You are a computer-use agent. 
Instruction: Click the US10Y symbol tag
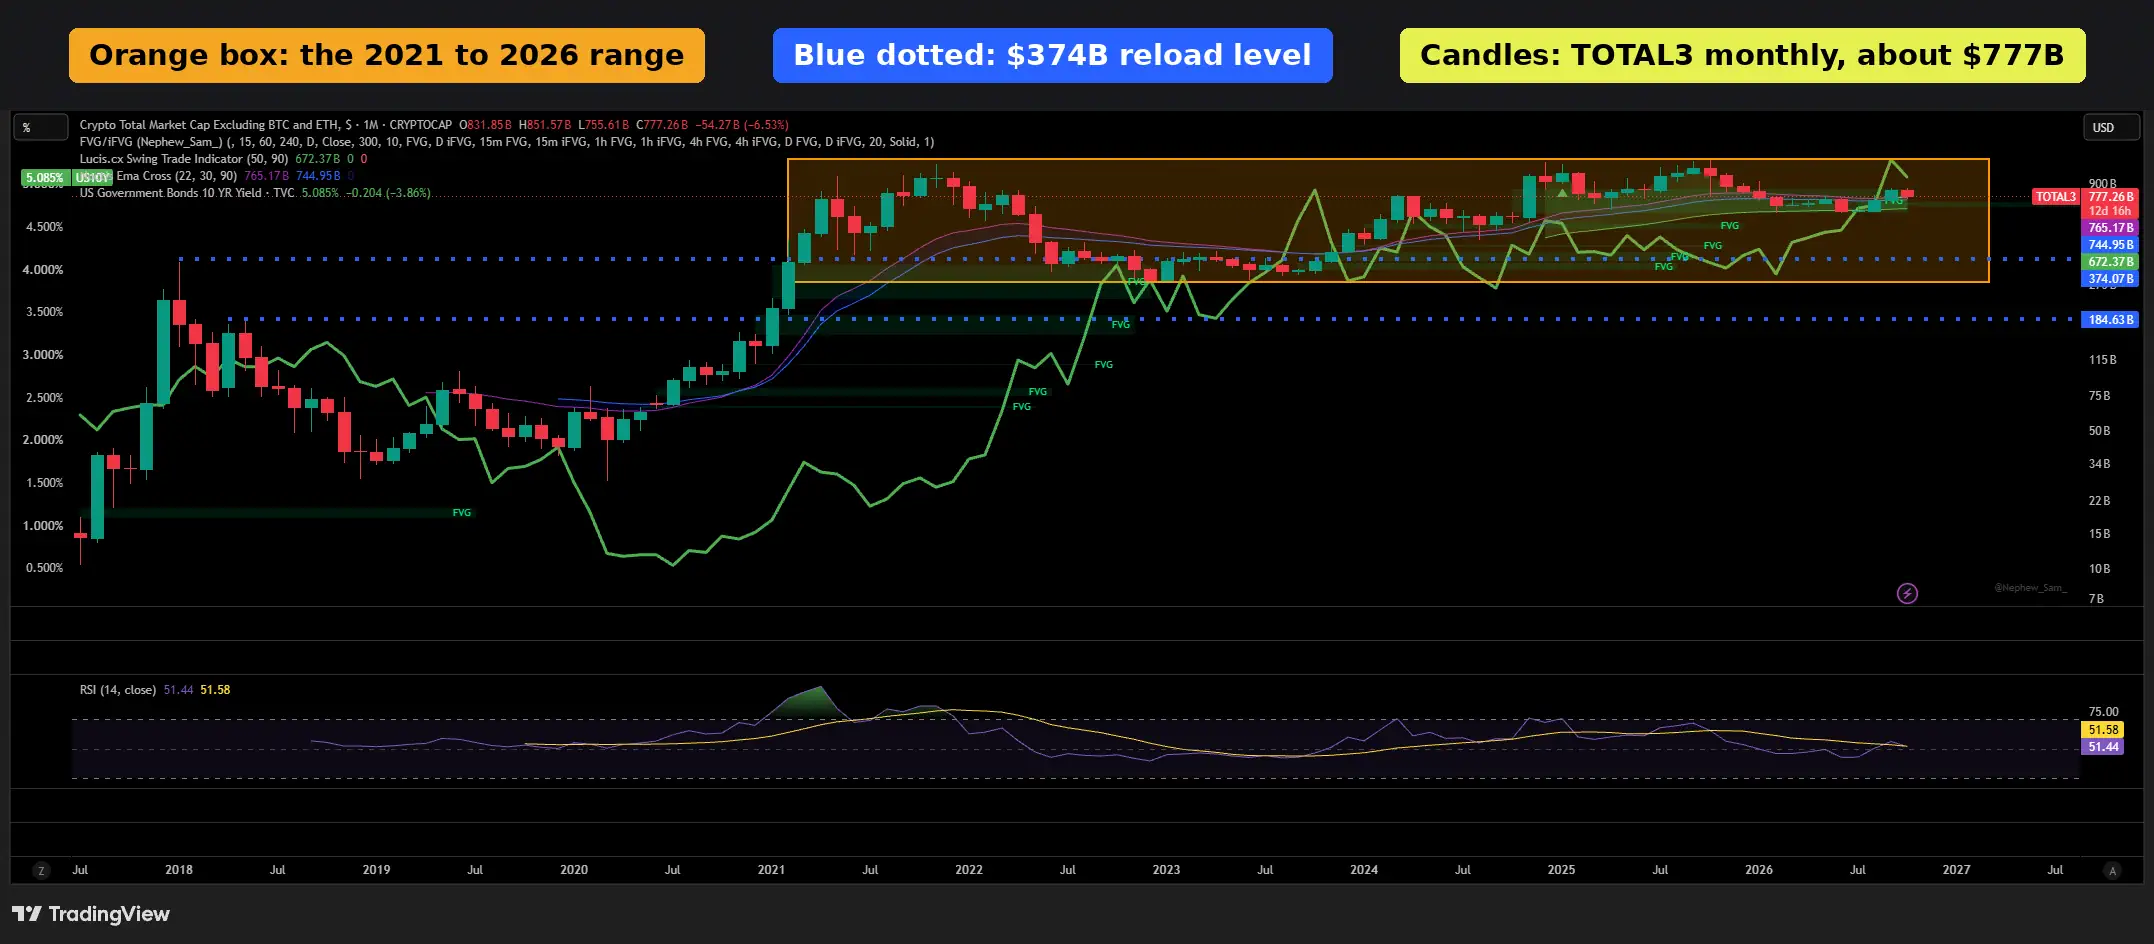click(x=92, y=178)
